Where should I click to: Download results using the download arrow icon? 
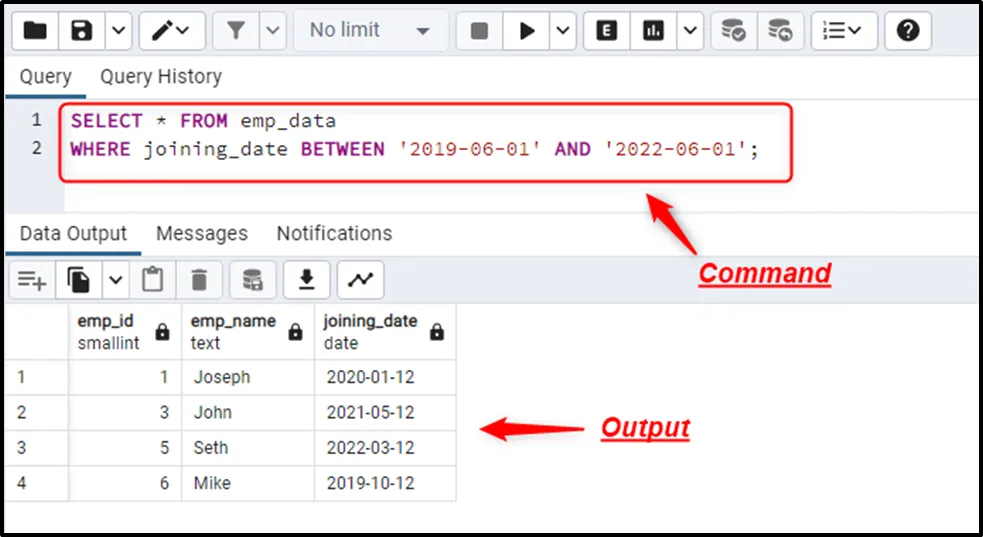coord(307,280)
